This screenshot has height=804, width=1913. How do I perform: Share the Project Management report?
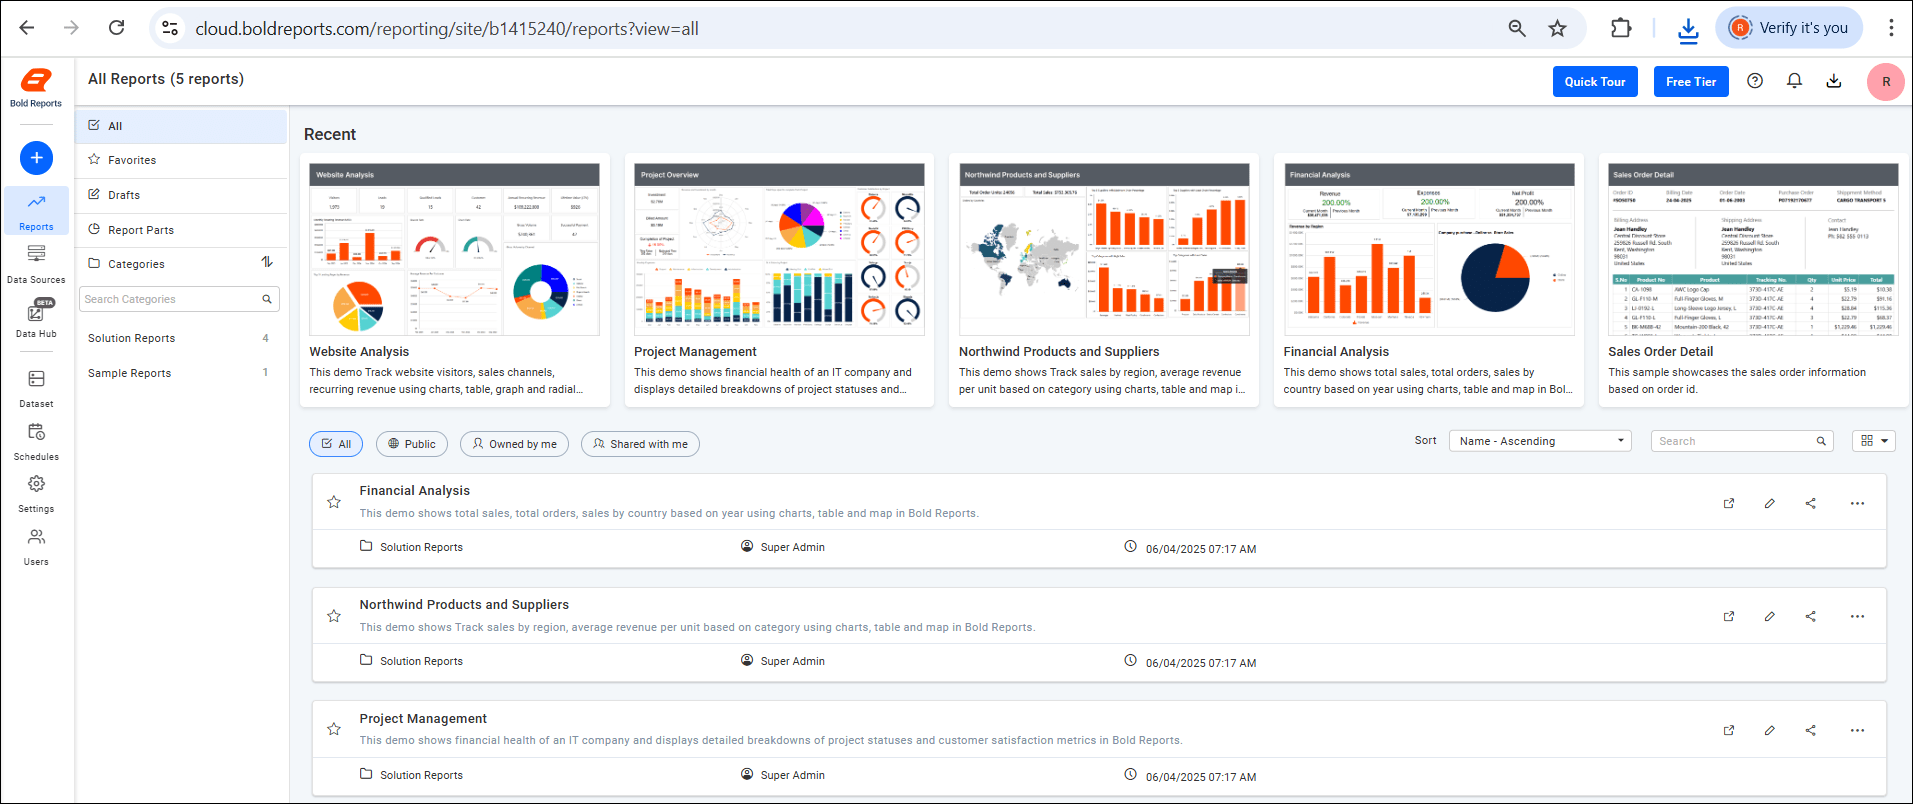point(1811,730)
